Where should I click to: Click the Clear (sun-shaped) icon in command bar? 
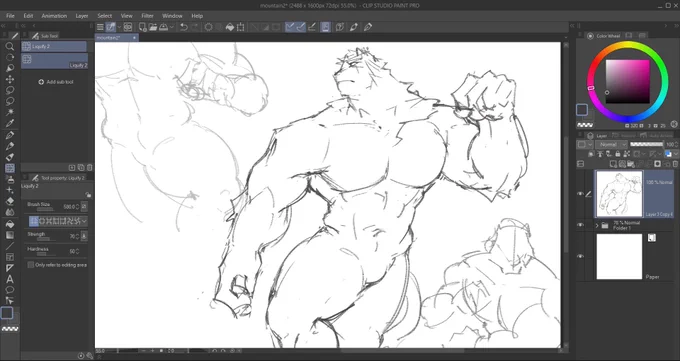pos(209,27)
